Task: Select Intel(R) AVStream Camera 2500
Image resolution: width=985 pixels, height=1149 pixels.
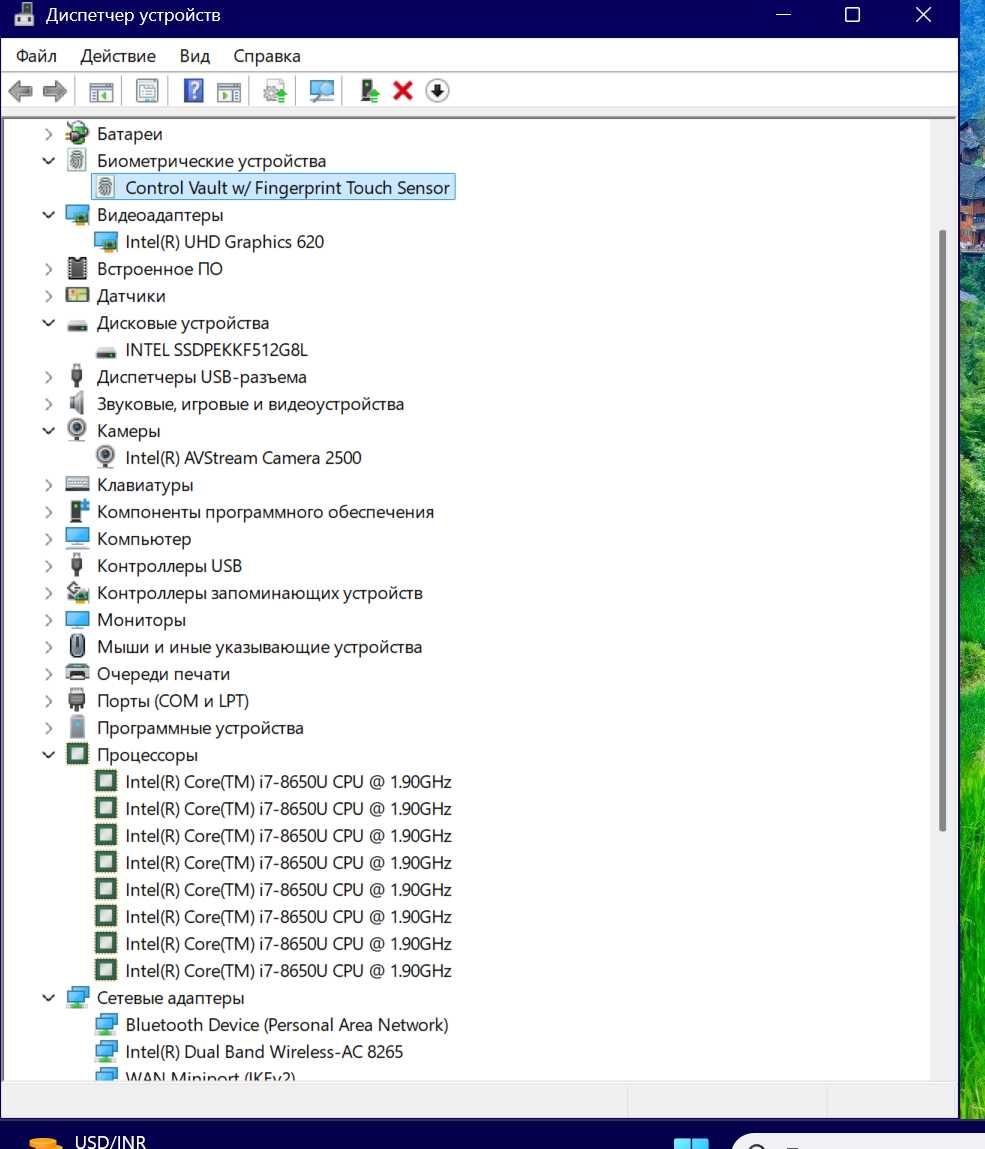Action: [243, 458]
